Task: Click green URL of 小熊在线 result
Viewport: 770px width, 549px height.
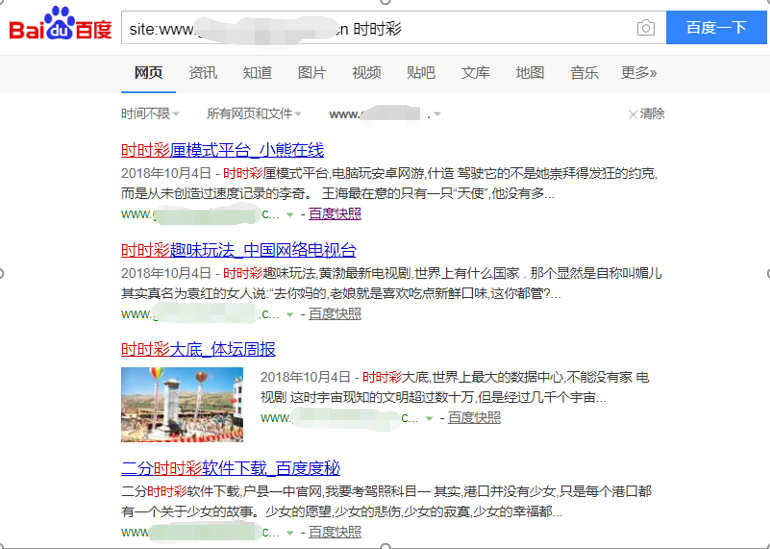Action: [x=200, y=214]
